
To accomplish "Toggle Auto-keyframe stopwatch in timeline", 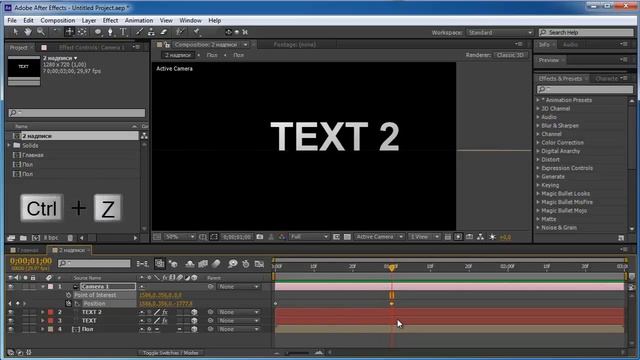I will click(x=246, y=264).
